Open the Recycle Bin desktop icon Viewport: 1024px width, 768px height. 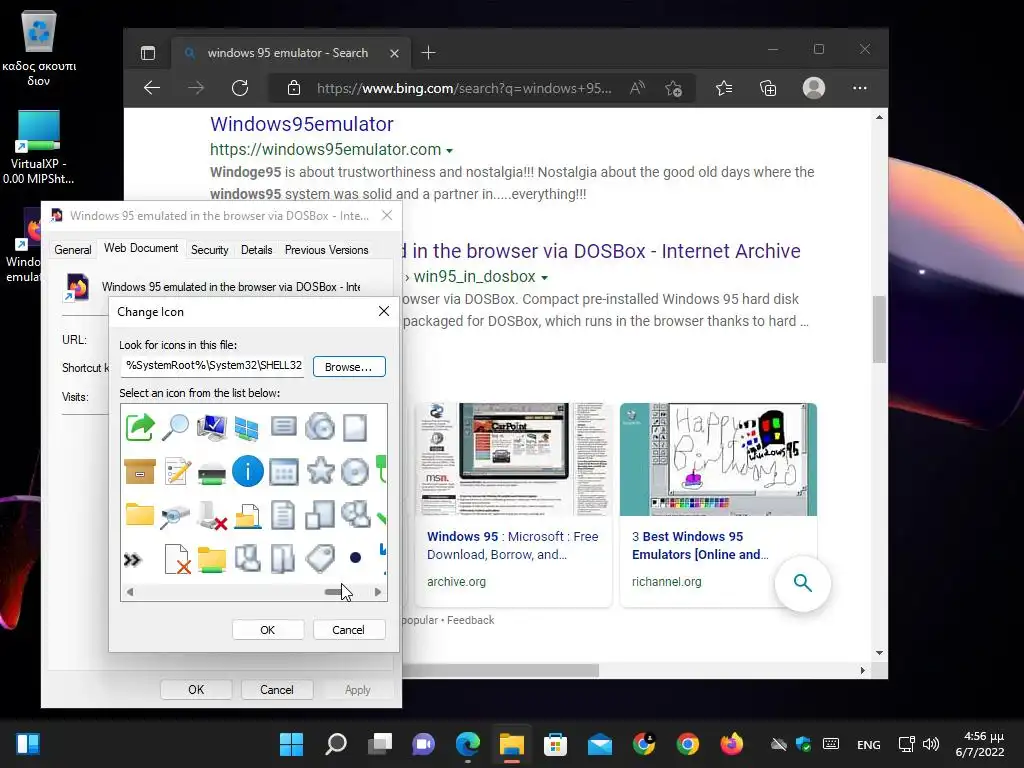39,48
